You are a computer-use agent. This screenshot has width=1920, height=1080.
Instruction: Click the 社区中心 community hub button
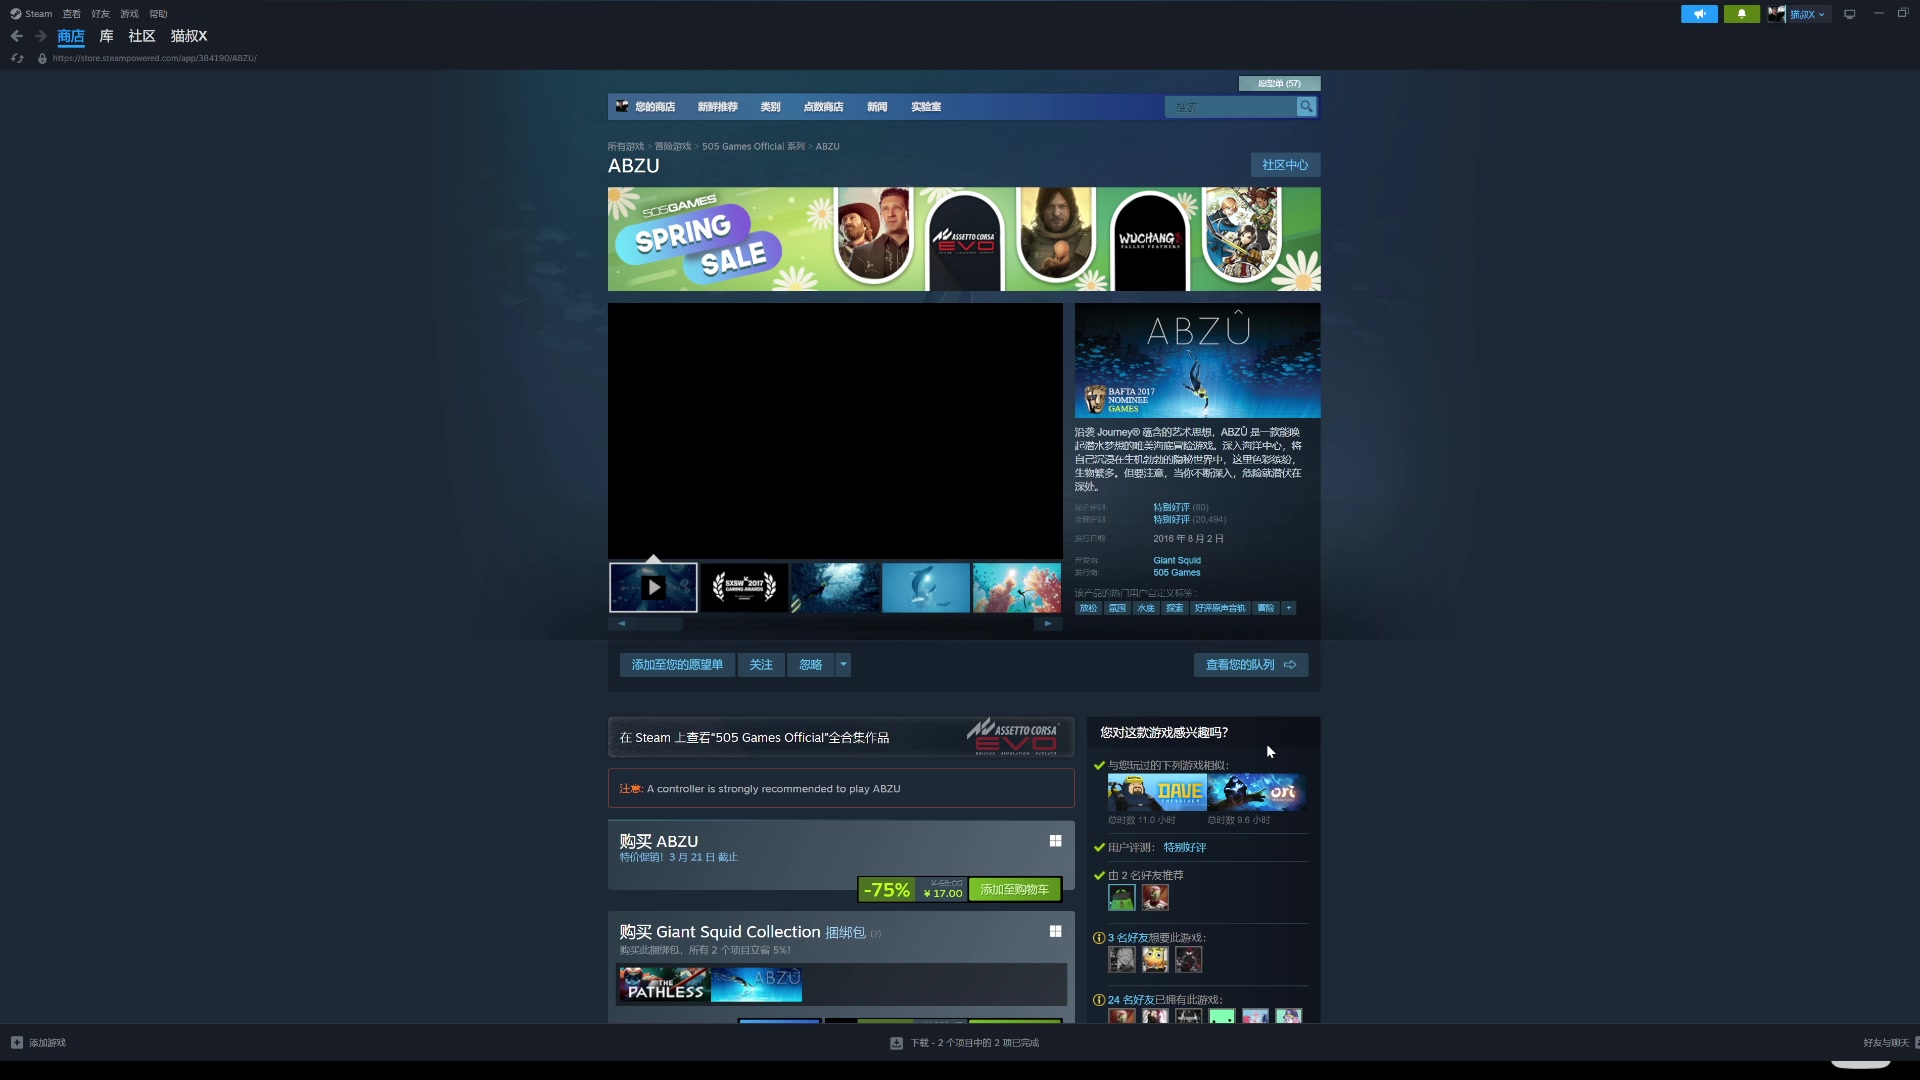[1285, 165]
